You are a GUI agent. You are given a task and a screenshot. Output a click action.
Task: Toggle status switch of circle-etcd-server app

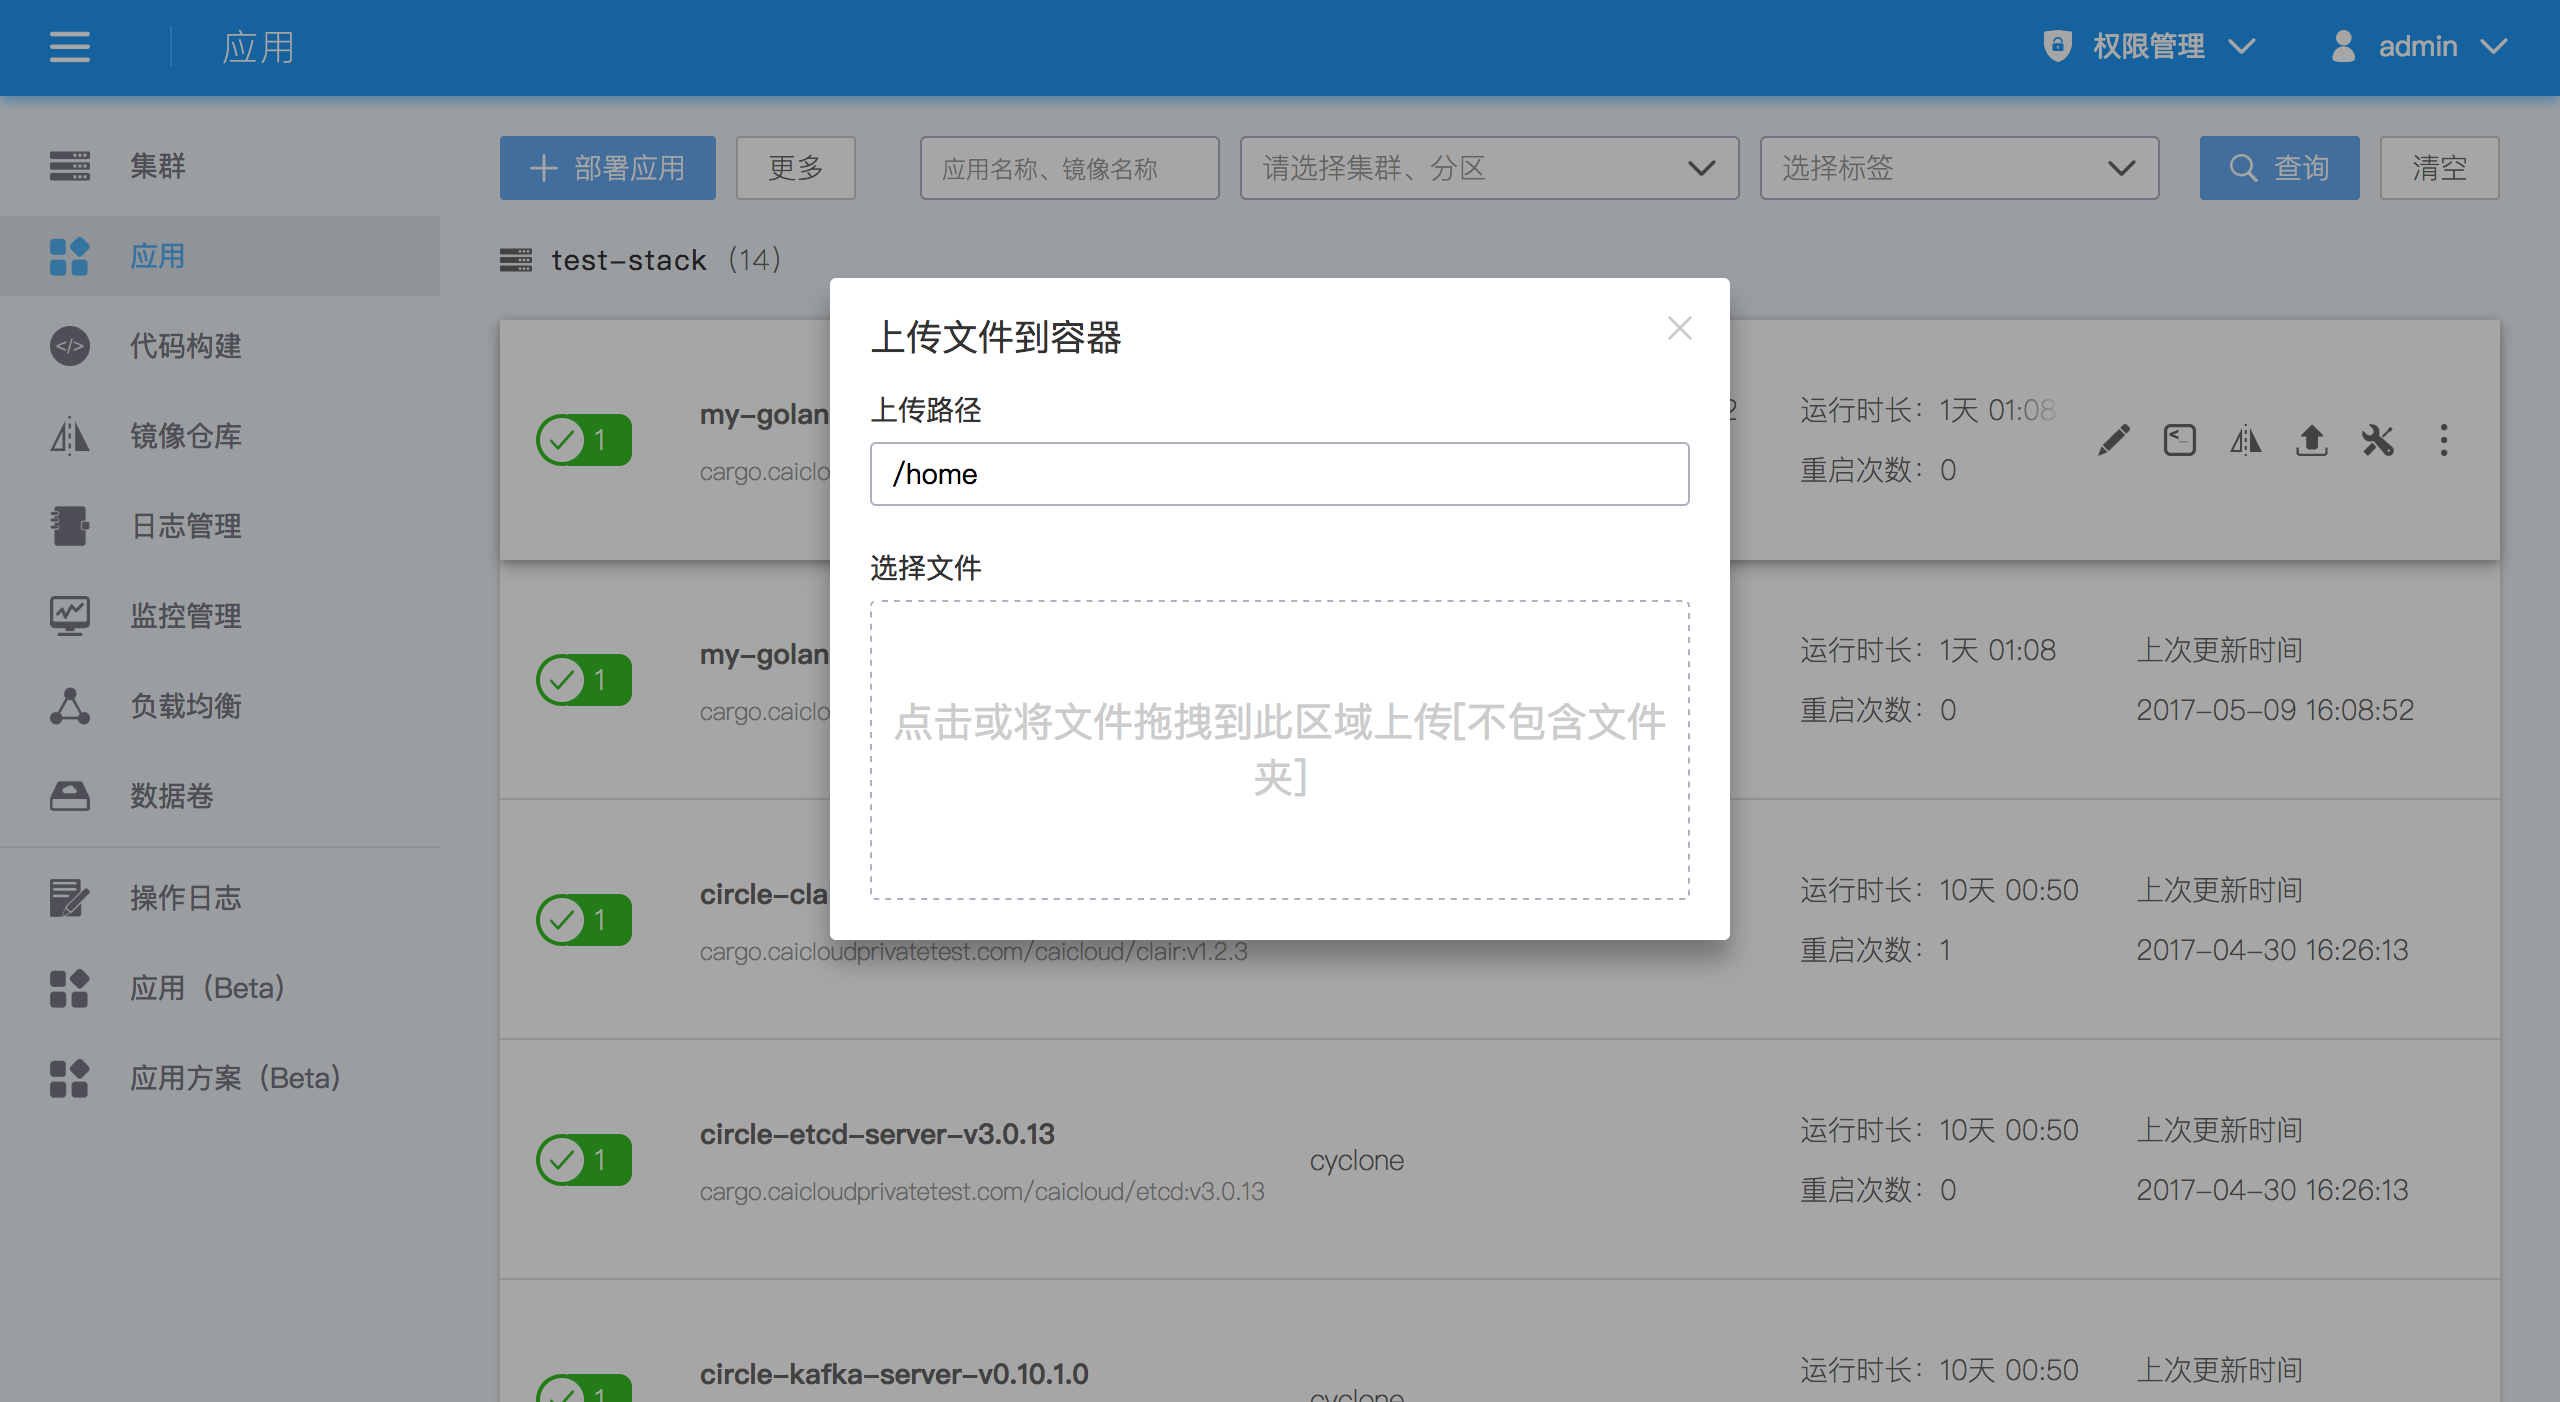[584, 1160]
